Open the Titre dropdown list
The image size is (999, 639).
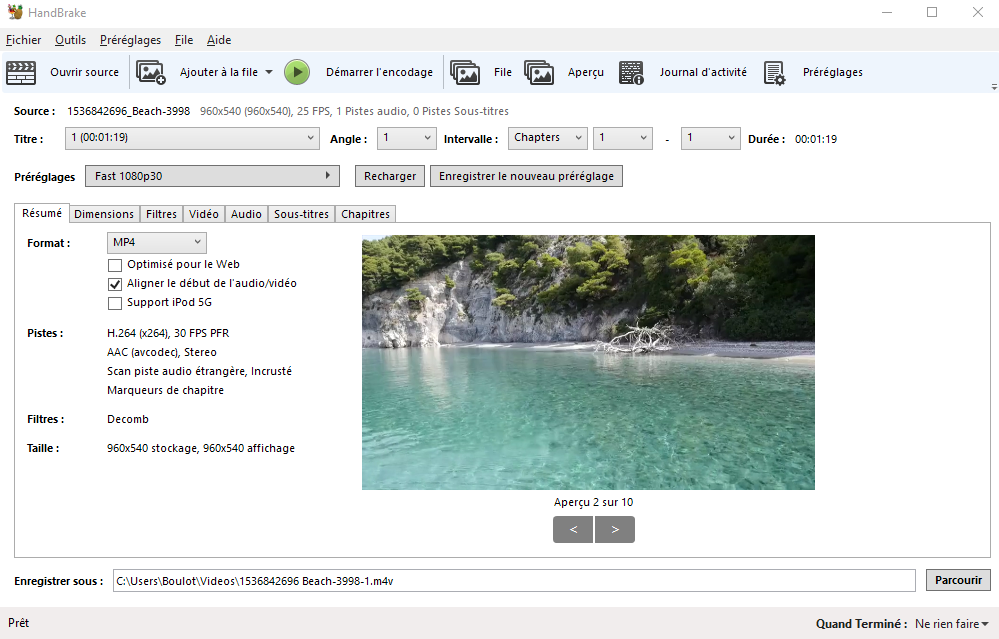click(192, 139)
